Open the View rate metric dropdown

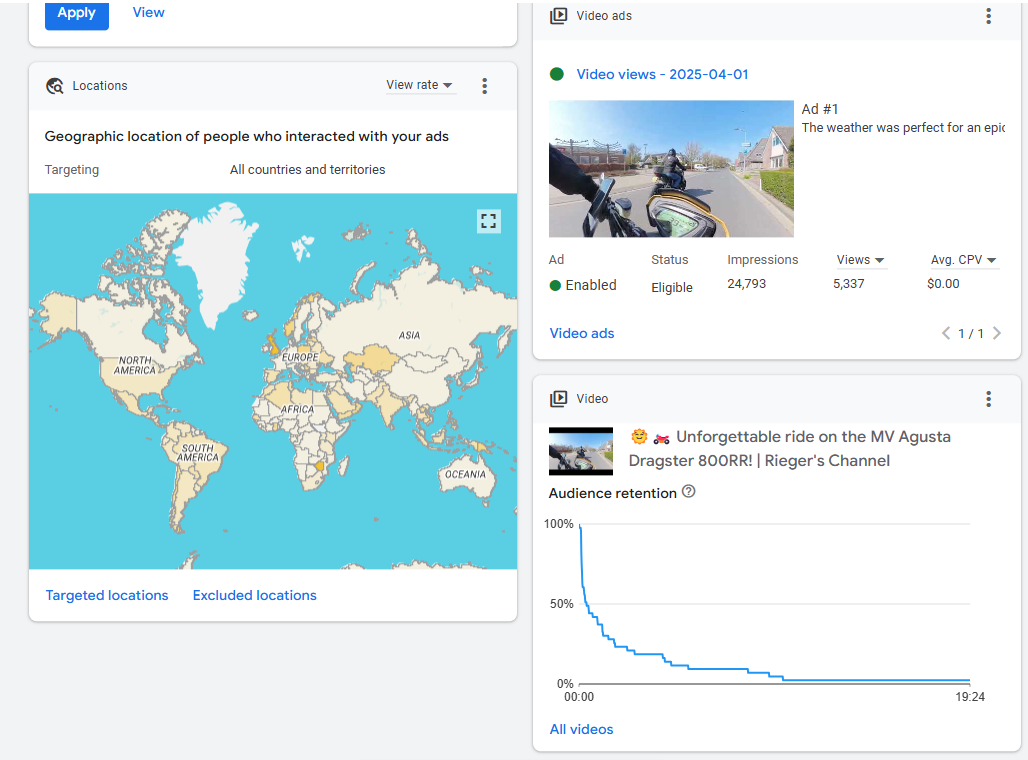[x=420, y=85]
